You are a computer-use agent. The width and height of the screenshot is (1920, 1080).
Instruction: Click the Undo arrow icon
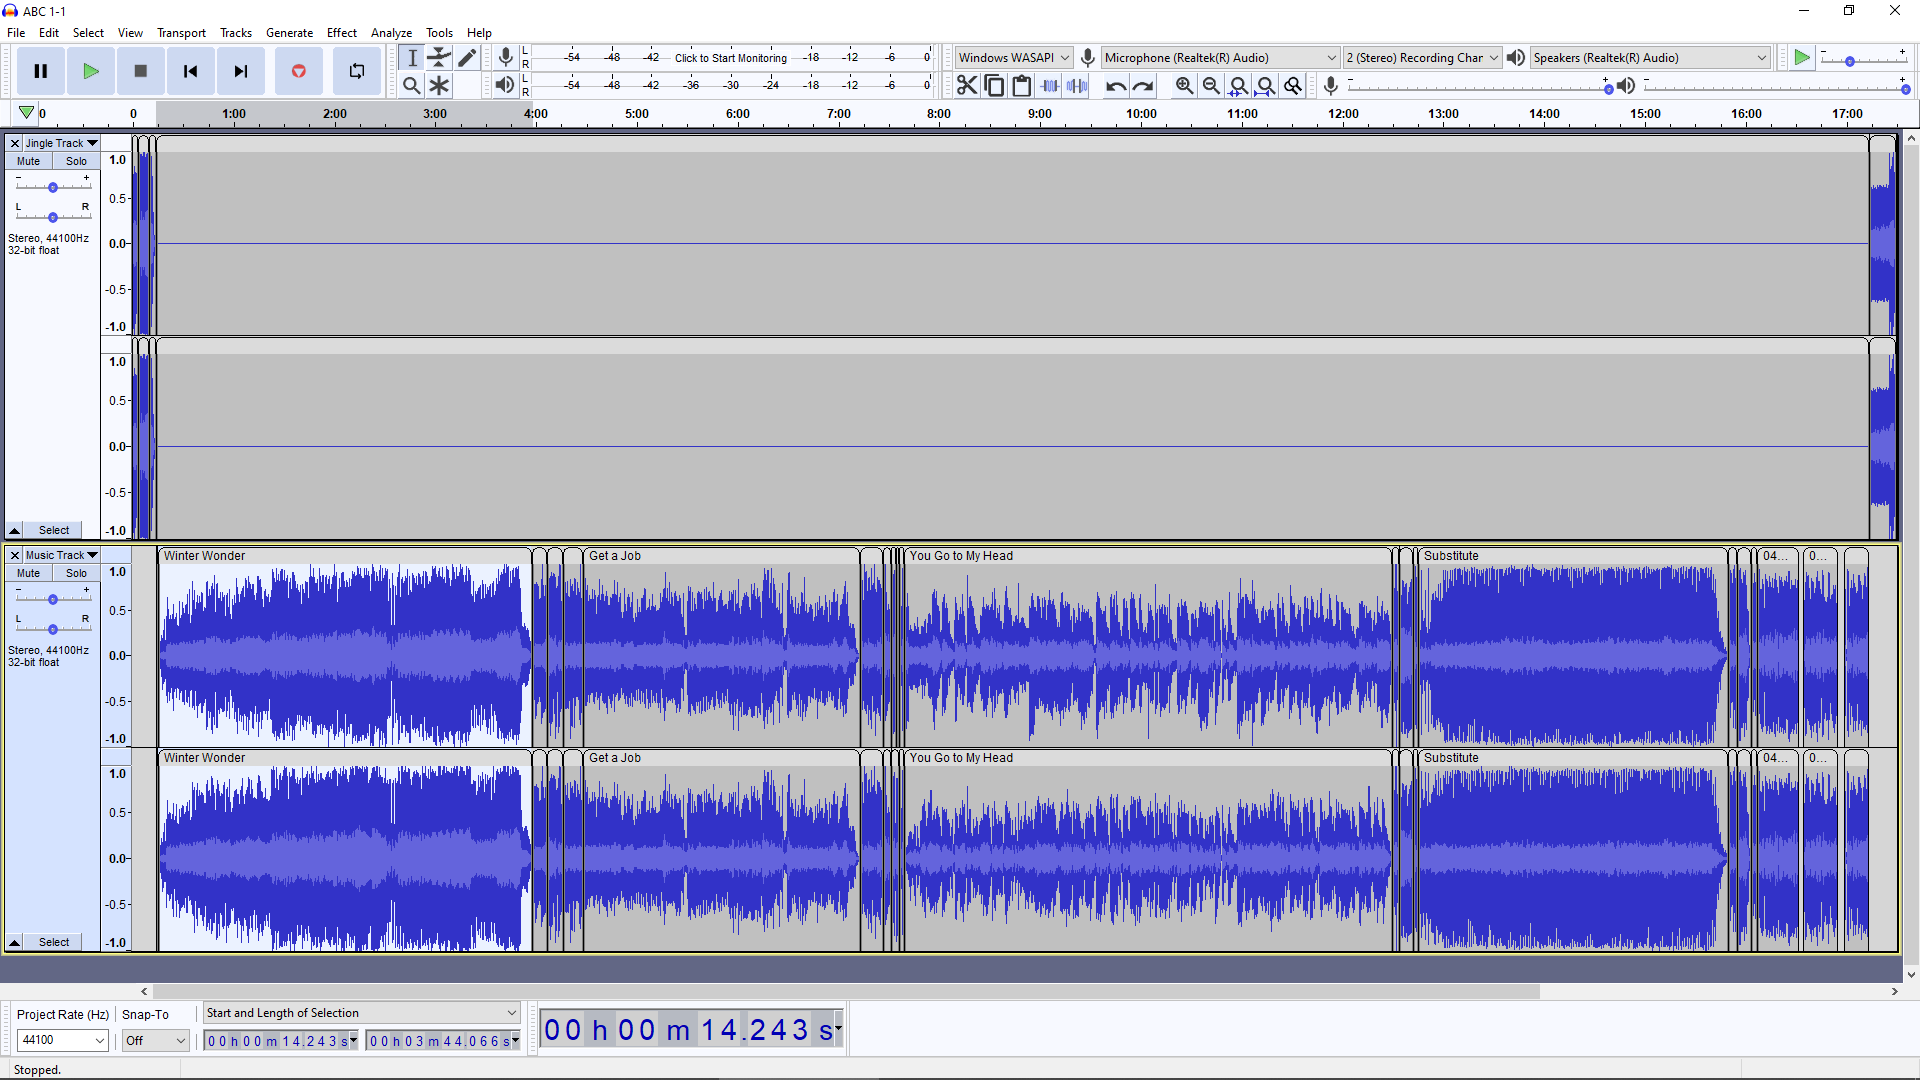(x=1116, y=86)
